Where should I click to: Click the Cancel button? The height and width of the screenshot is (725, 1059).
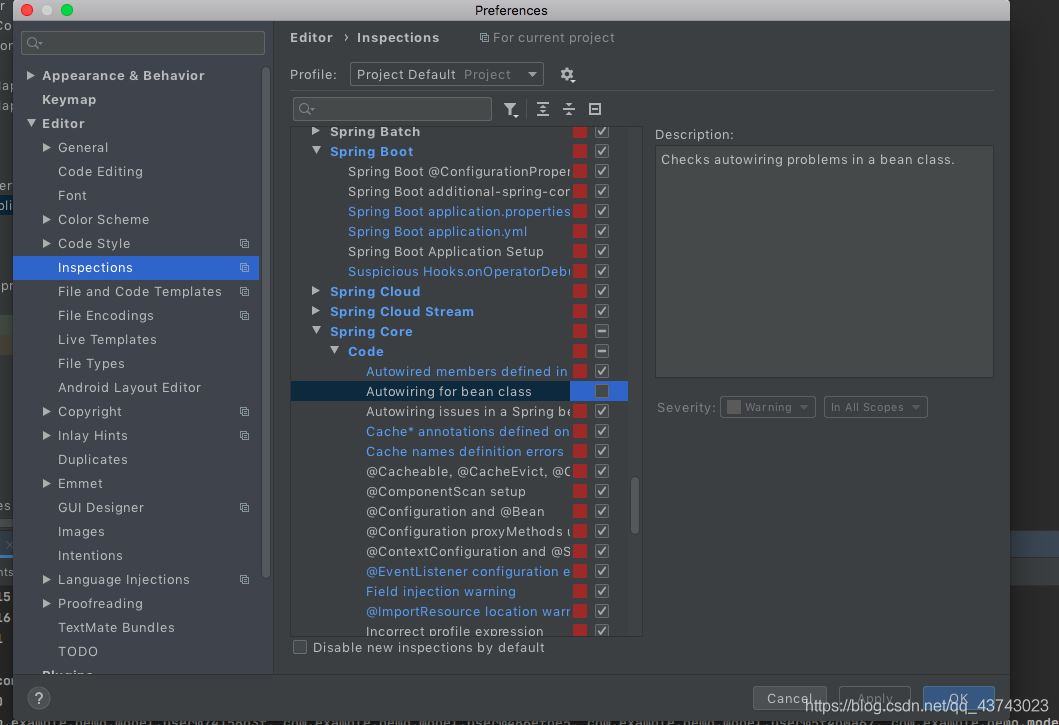(789, 698)
